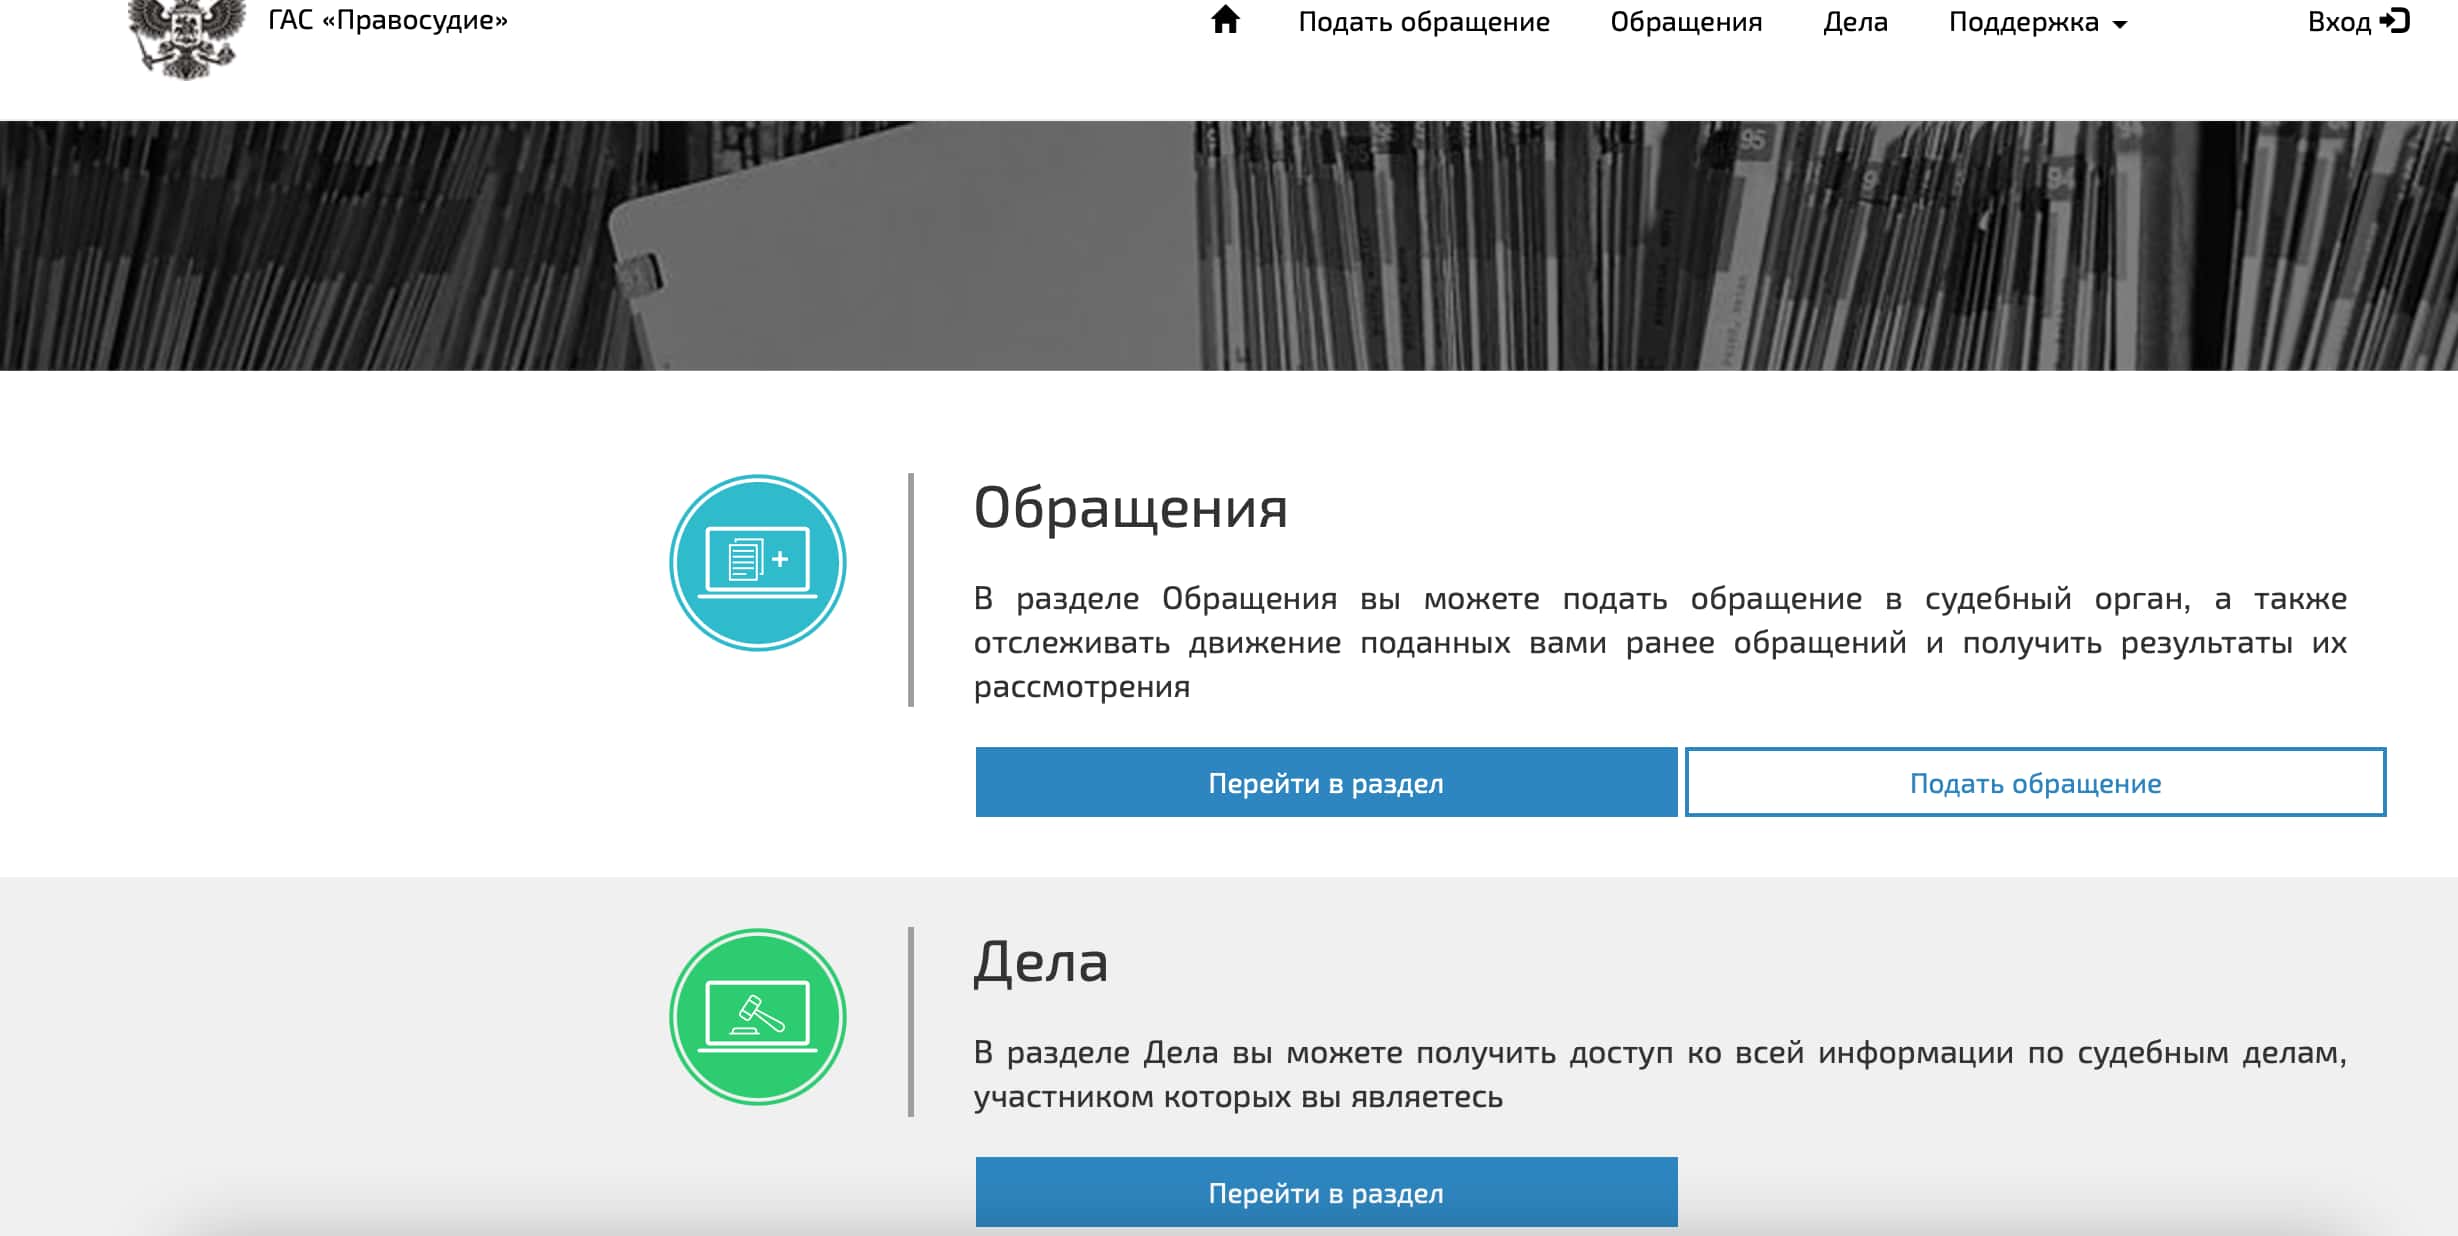
Task: Click the Дела section heading
Action: pyautogui.click(x=1040, y=962)
